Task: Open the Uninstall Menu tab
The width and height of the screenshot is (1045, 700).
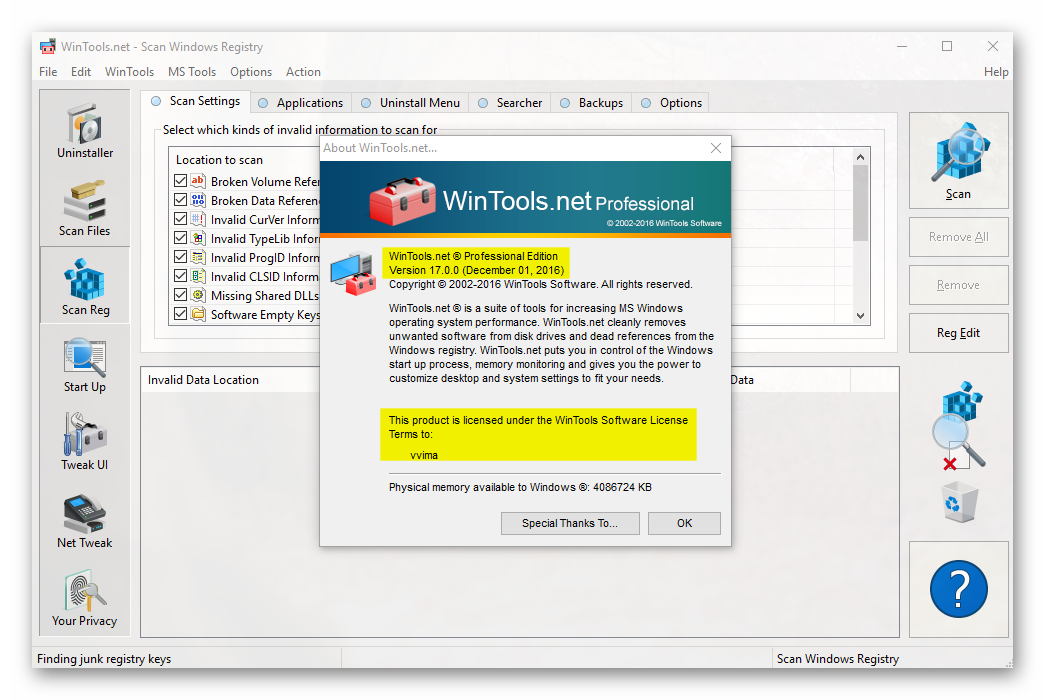Action: pyautogui.click(x=411, y=103)
